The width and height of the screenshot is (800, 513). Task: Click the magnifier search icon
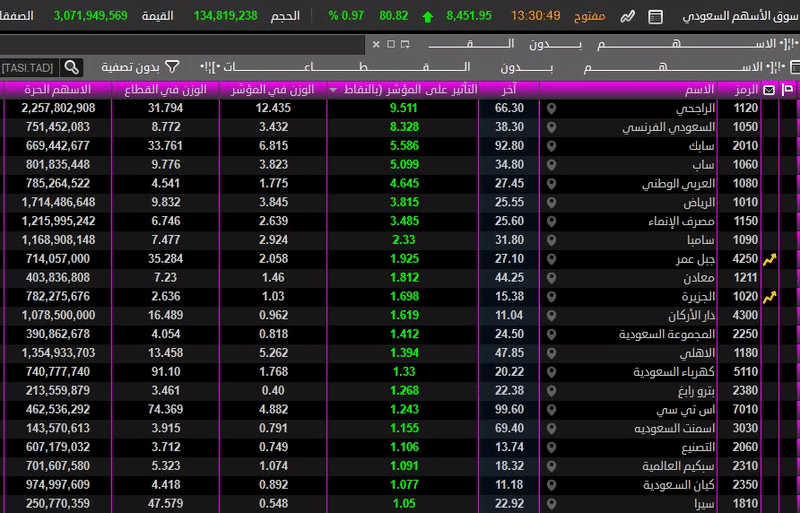71,67
